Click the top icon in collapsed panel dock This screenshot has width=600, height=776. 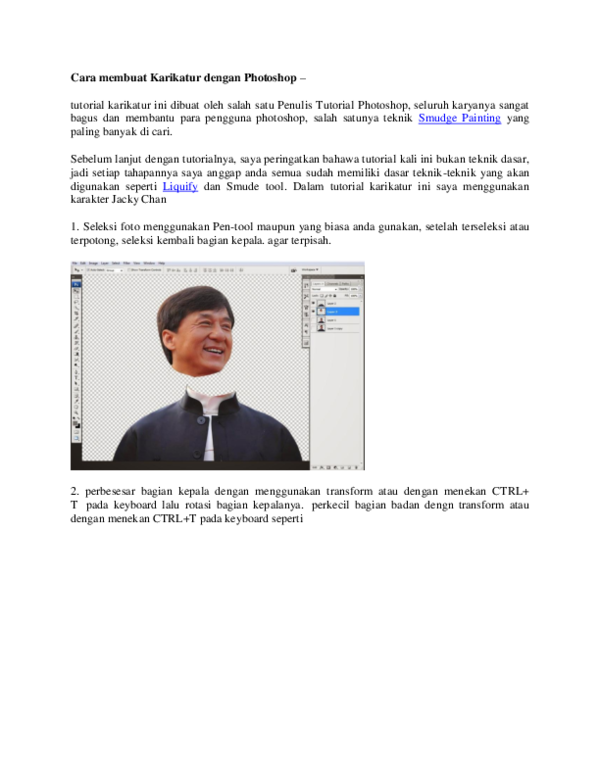pyautogui.click(x=306, y=286)
